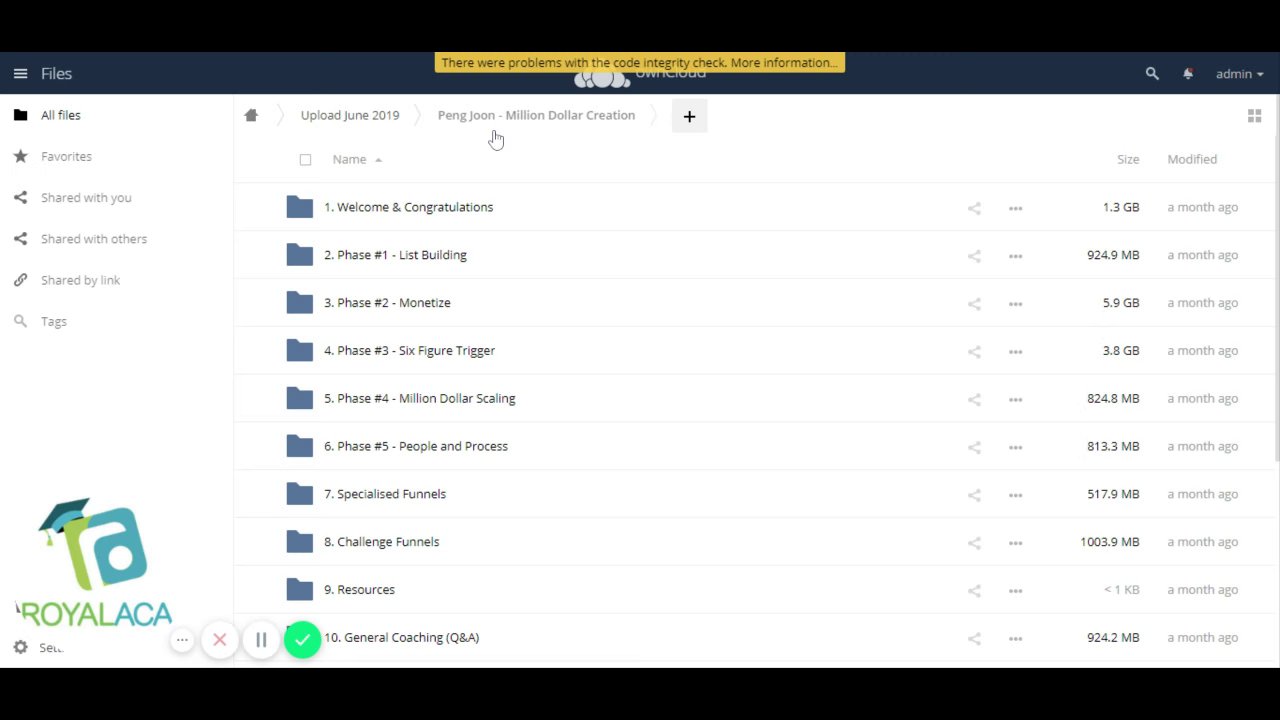This screenshot has height=720, width=1280.
Task: Open more actions for Six Figure Trigger
Action: tap(1015, 352)
